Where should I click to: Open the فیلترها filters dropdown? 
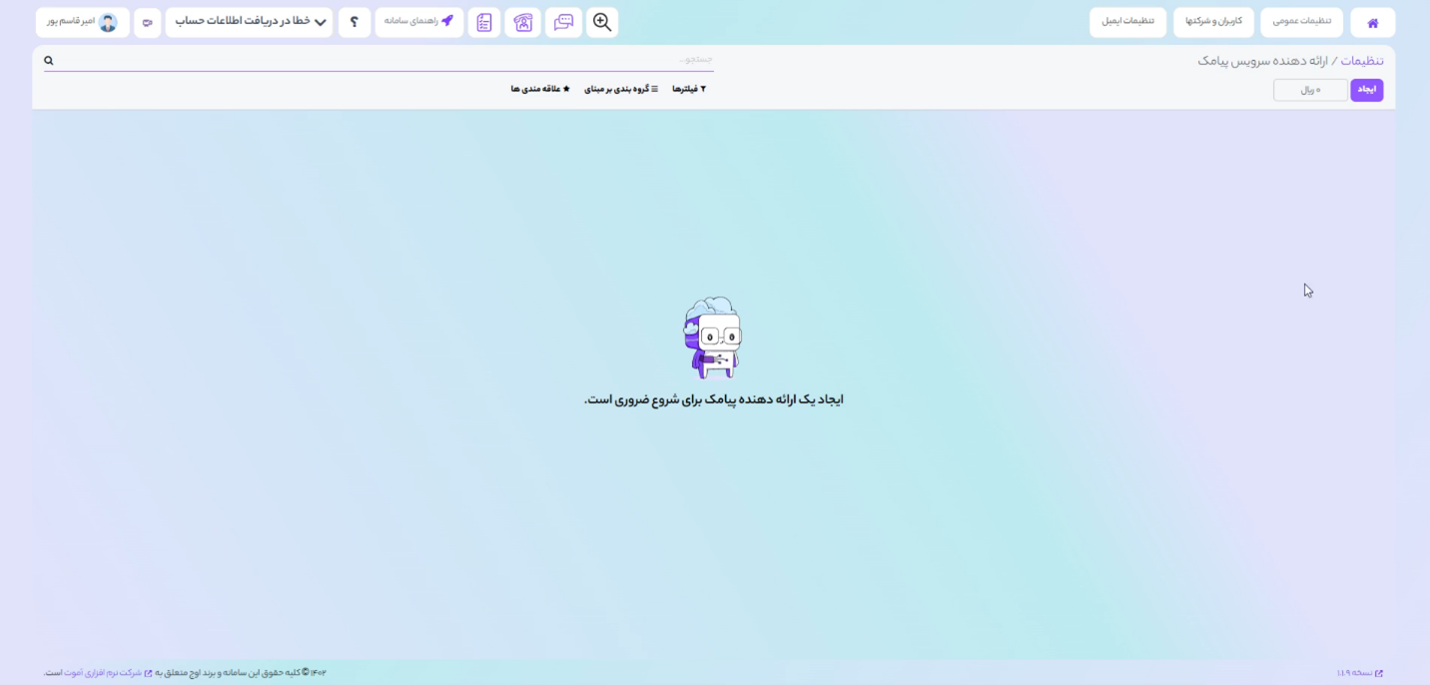(689, 89)
